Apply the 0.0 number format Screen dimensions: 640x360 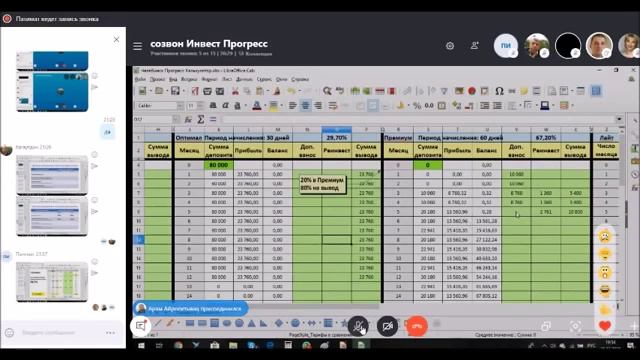(429, 106)
